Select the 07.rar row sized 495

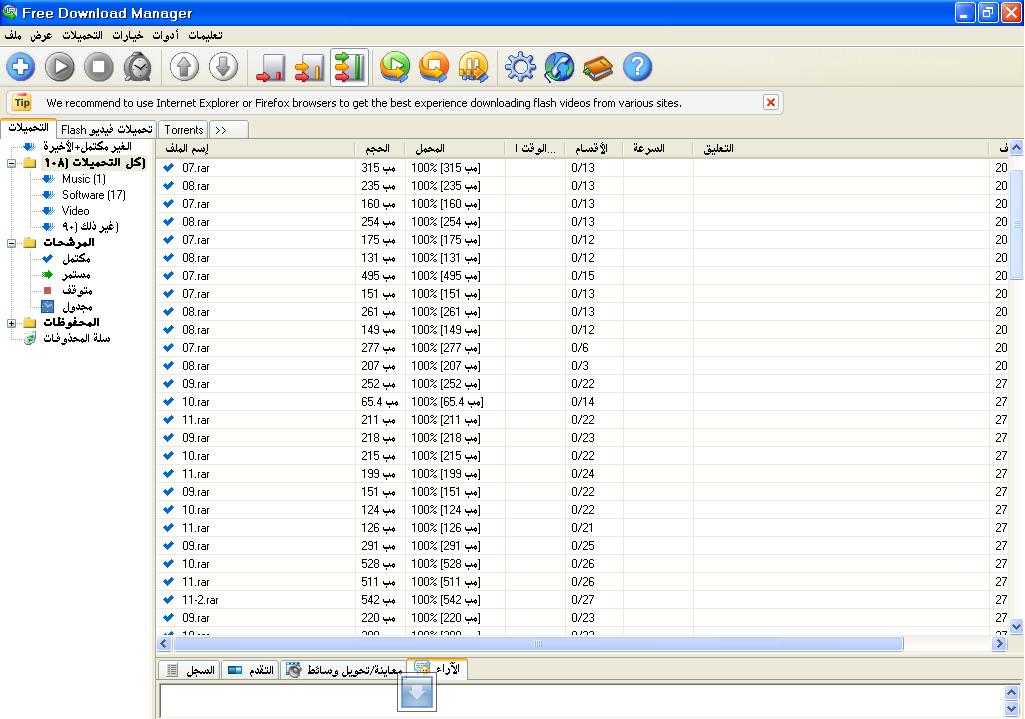click(x=582, y=276)
